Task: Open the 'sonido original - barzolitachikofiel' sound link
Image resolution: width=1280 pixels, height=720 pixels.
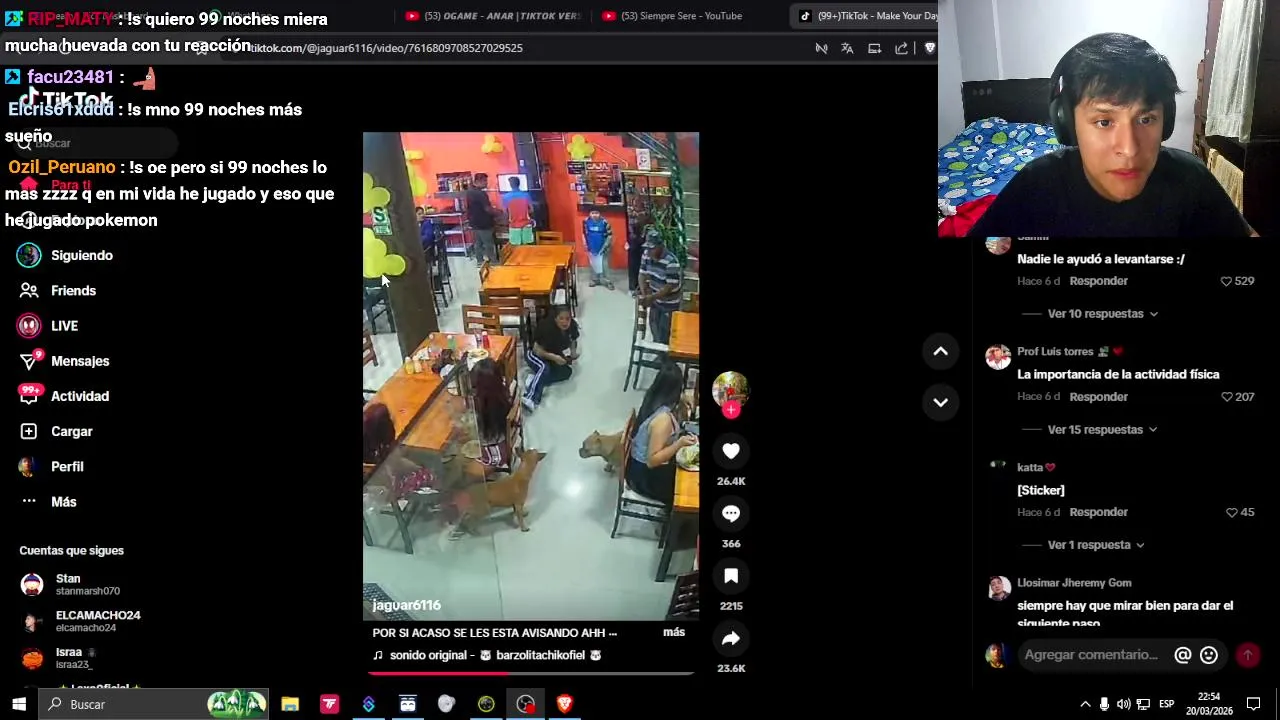Action: (487, 655)
